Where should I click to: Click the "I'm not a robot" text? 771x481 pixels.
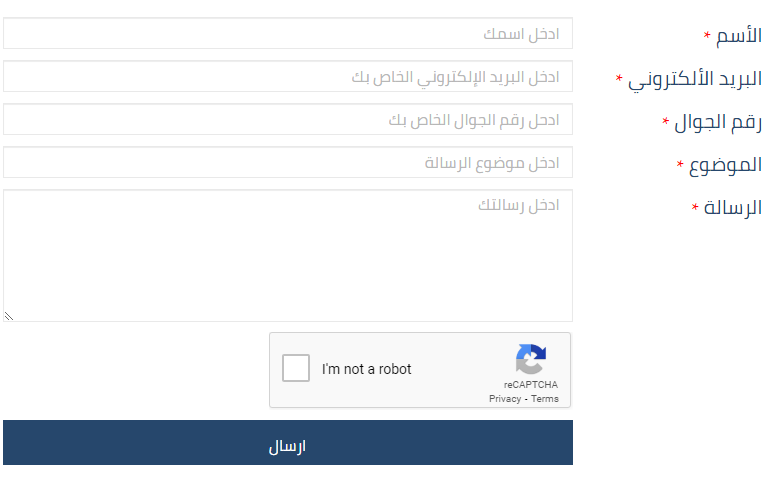click(x=366, y=369)
